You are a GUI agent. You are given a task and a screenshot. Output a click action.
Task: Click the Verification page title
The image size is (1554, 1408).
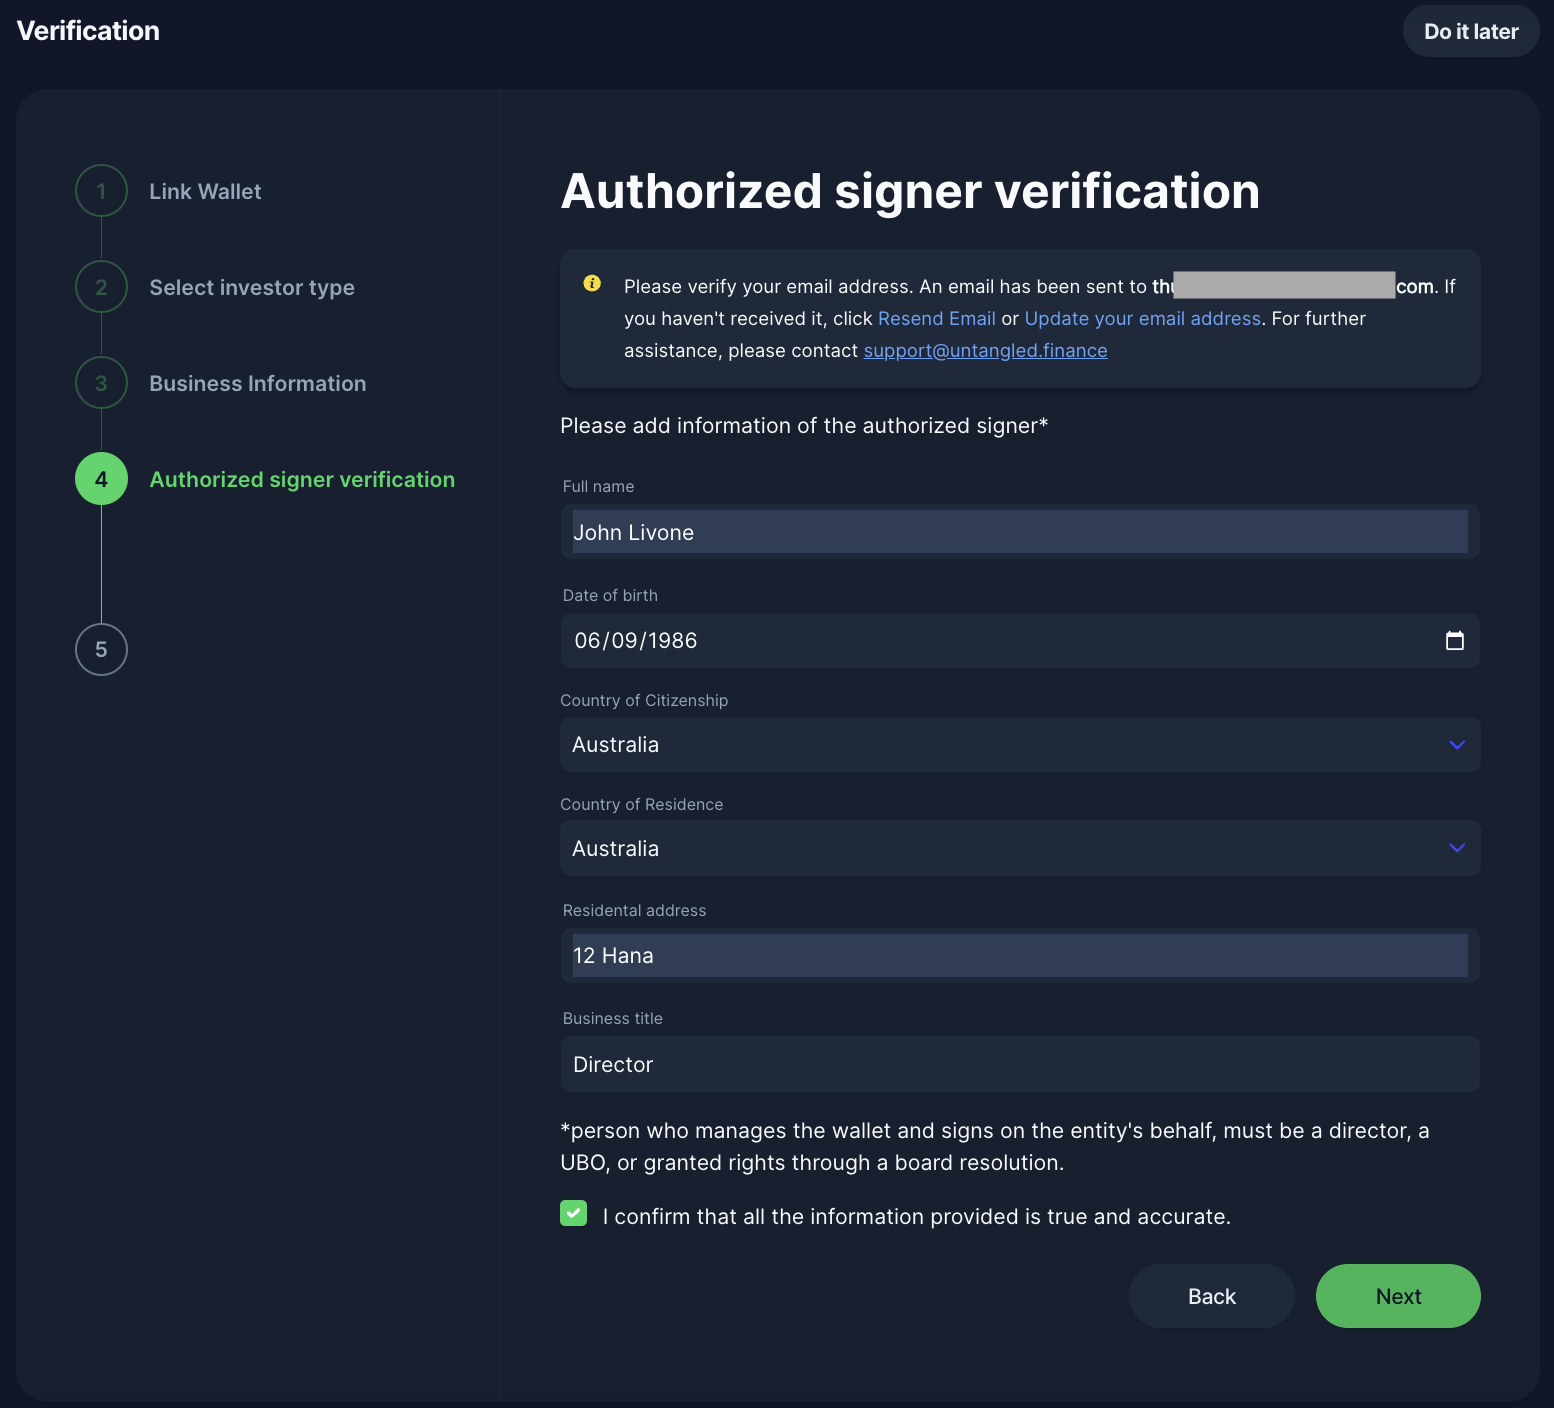pos(88,31)
